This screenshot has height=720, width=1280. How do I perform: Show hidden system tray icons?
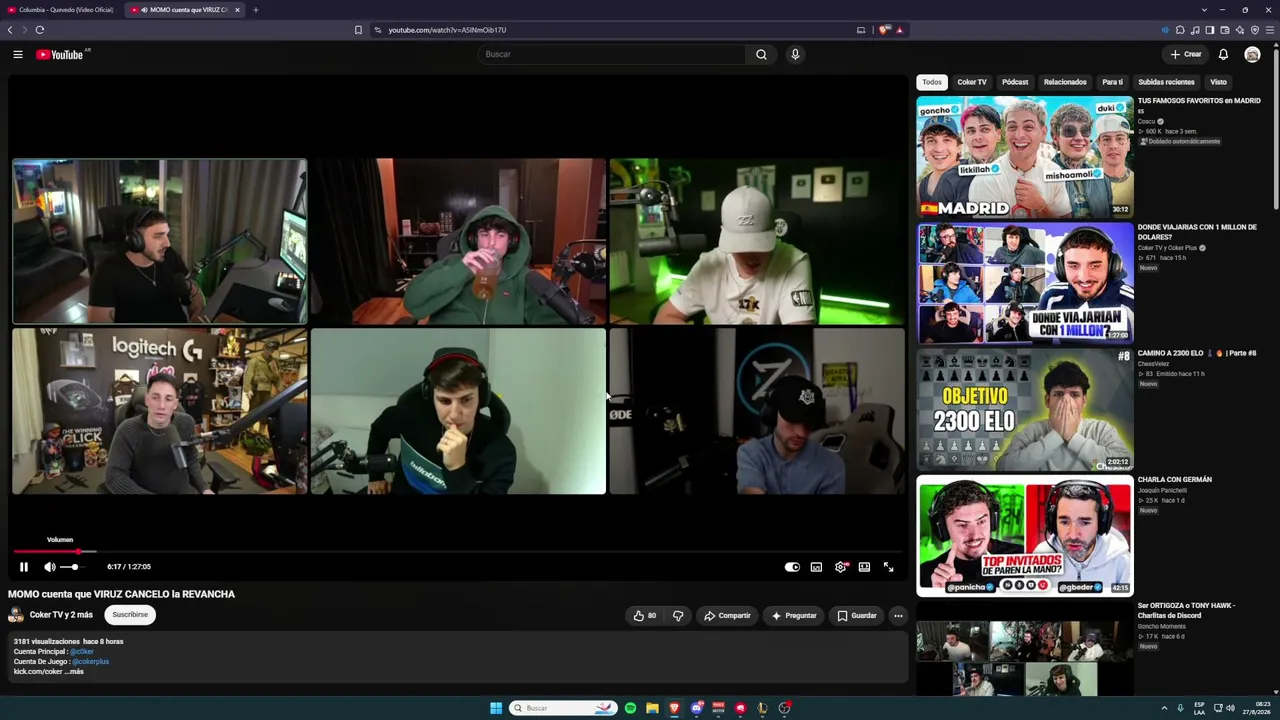coord(1165,708)
